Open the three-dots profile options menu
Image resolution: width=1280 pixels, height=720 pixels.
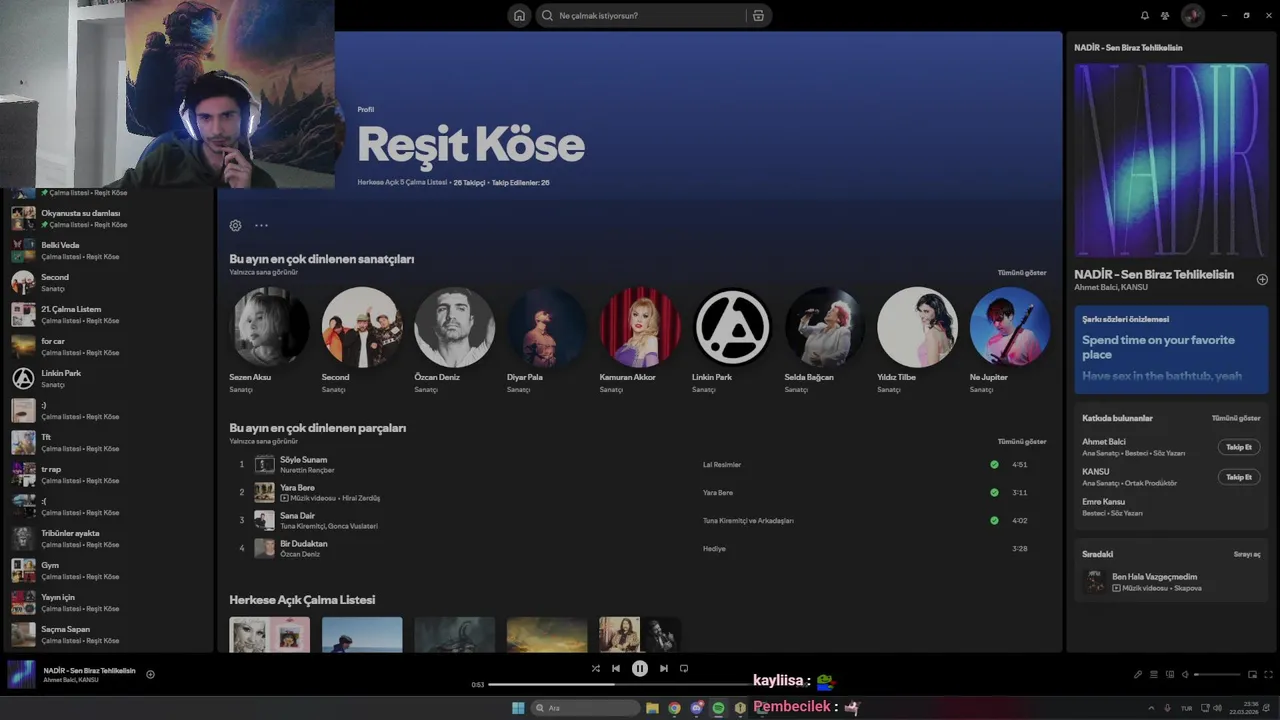tap(261, 226)
